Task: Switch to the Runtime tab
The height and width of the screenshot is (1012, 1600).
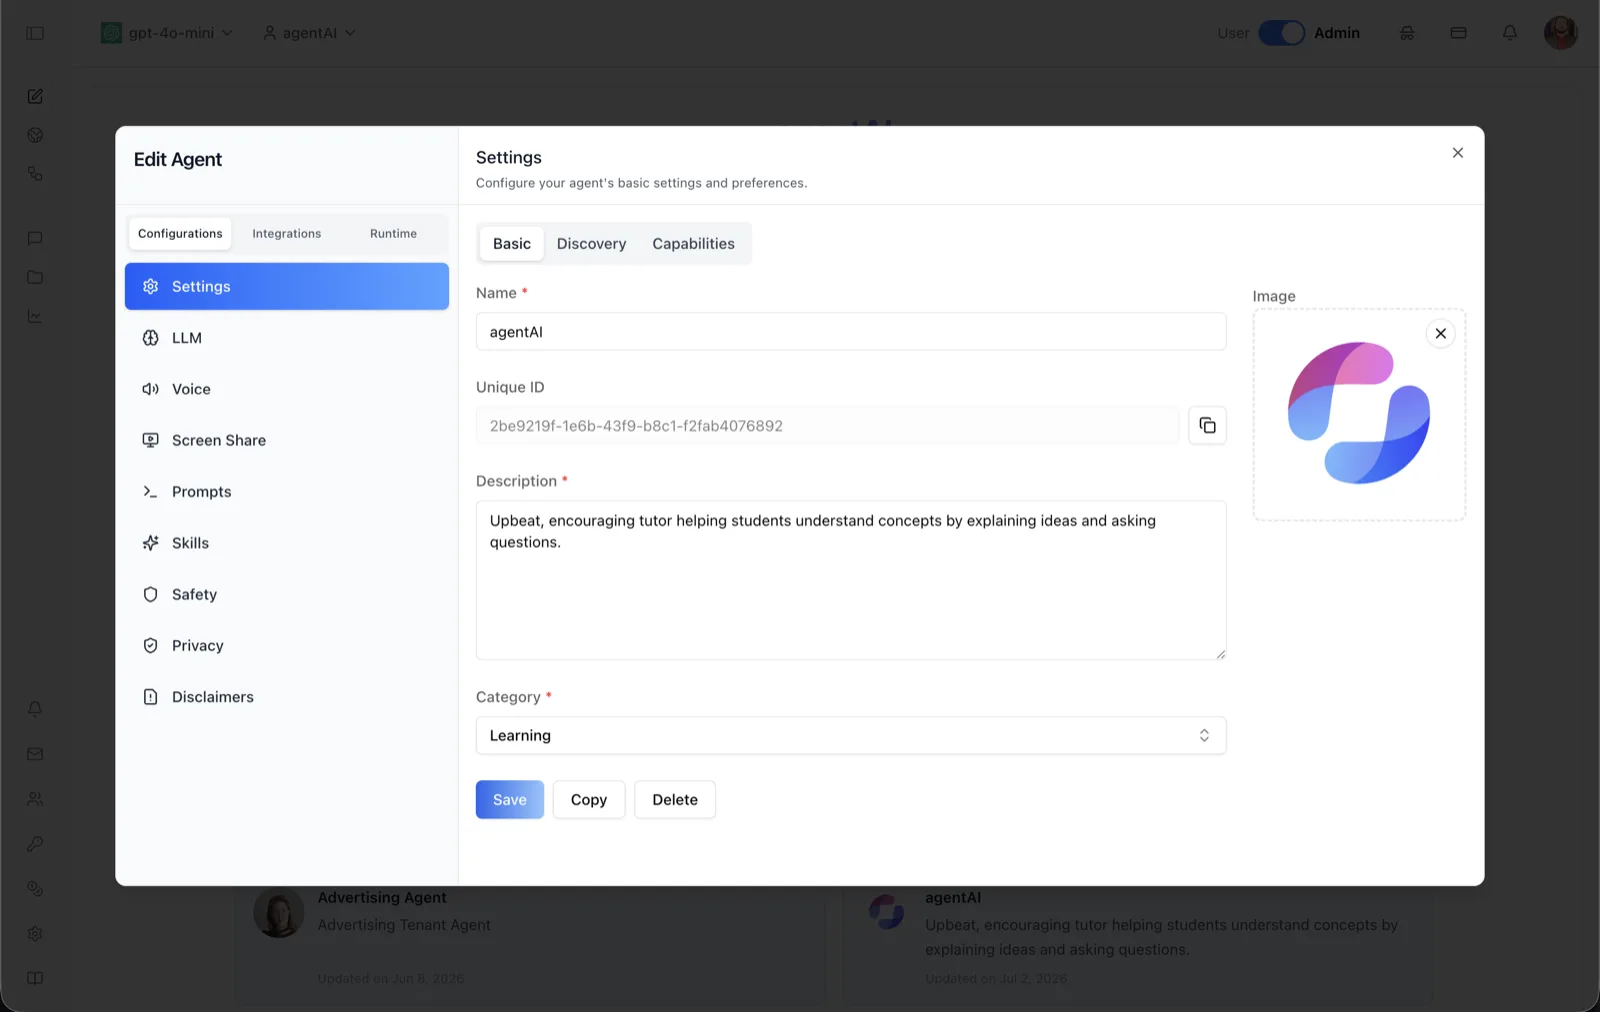Action: click(x=393, y=233)
